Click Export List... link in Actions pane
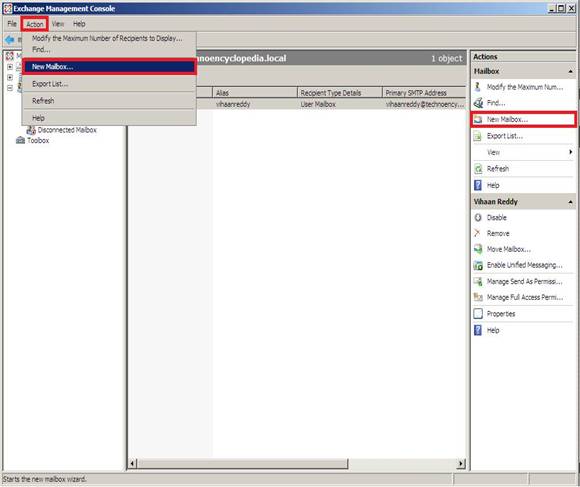The width and height of the screenshot is (580, 487). 505,136
